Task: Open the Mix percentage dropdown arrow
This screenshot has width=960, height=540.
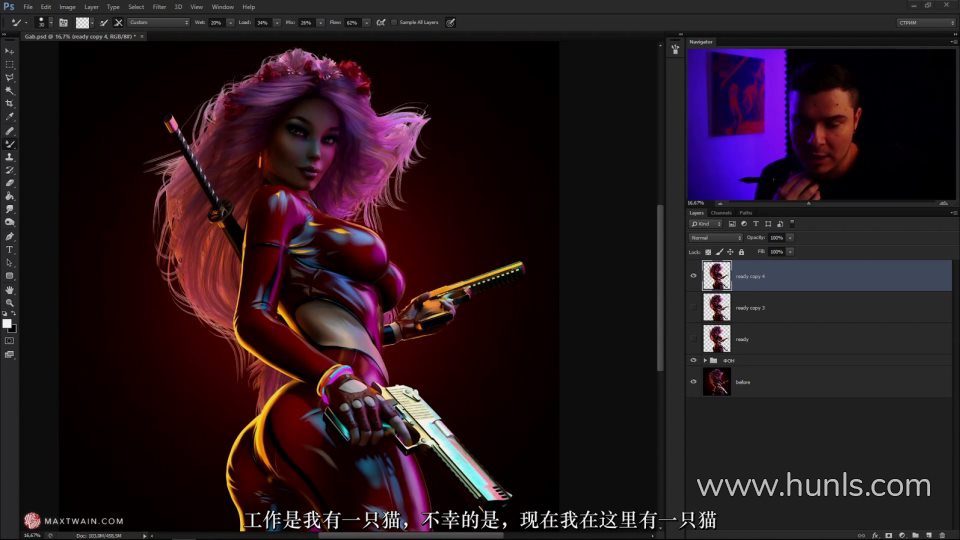Action: coord(321,23)
